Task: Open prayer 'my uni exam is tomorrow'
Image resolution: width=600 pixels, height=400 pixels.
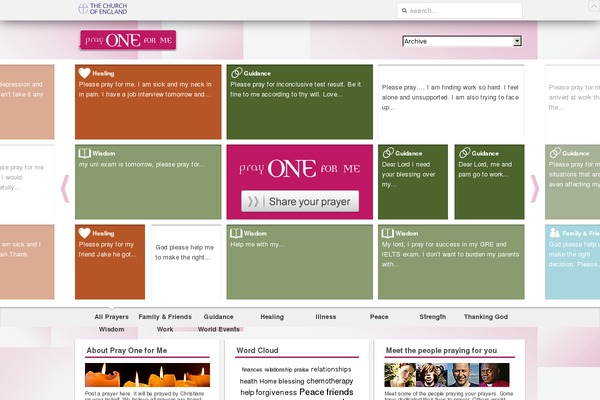Action: coord(148,182)
